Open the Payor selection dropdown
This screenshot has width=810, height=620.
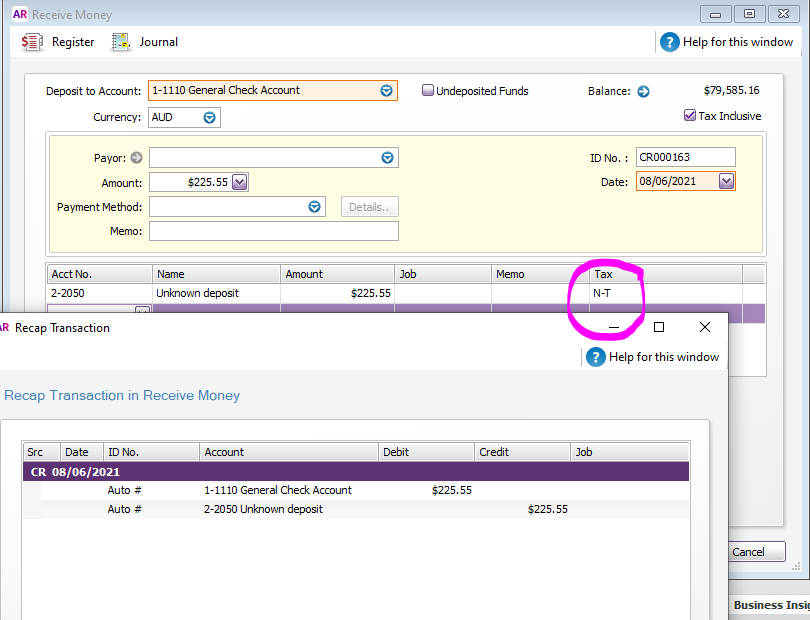coord(387,158)
